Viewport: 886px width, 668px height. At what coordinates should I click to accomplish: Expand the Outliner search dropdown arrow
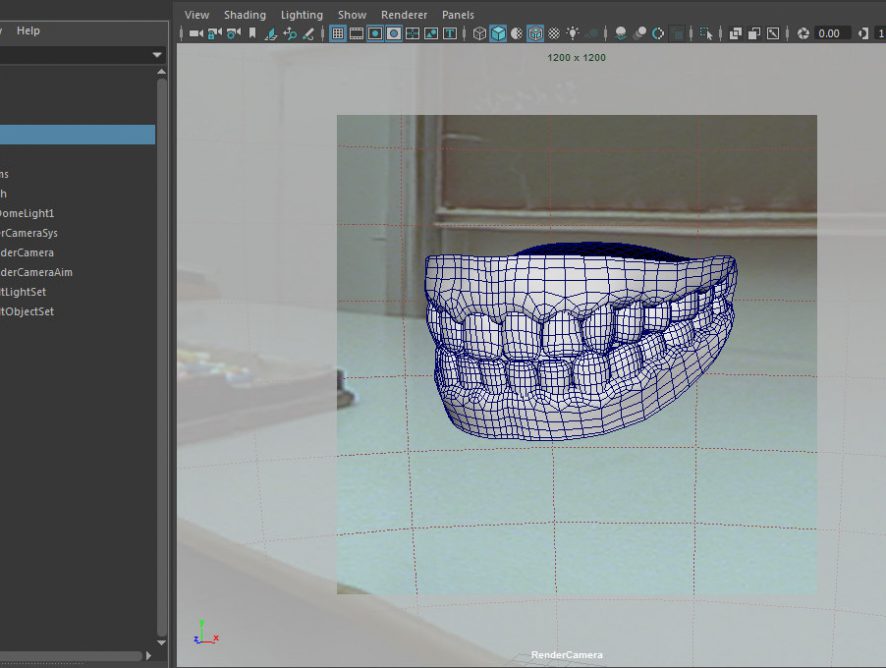(157, 55)
